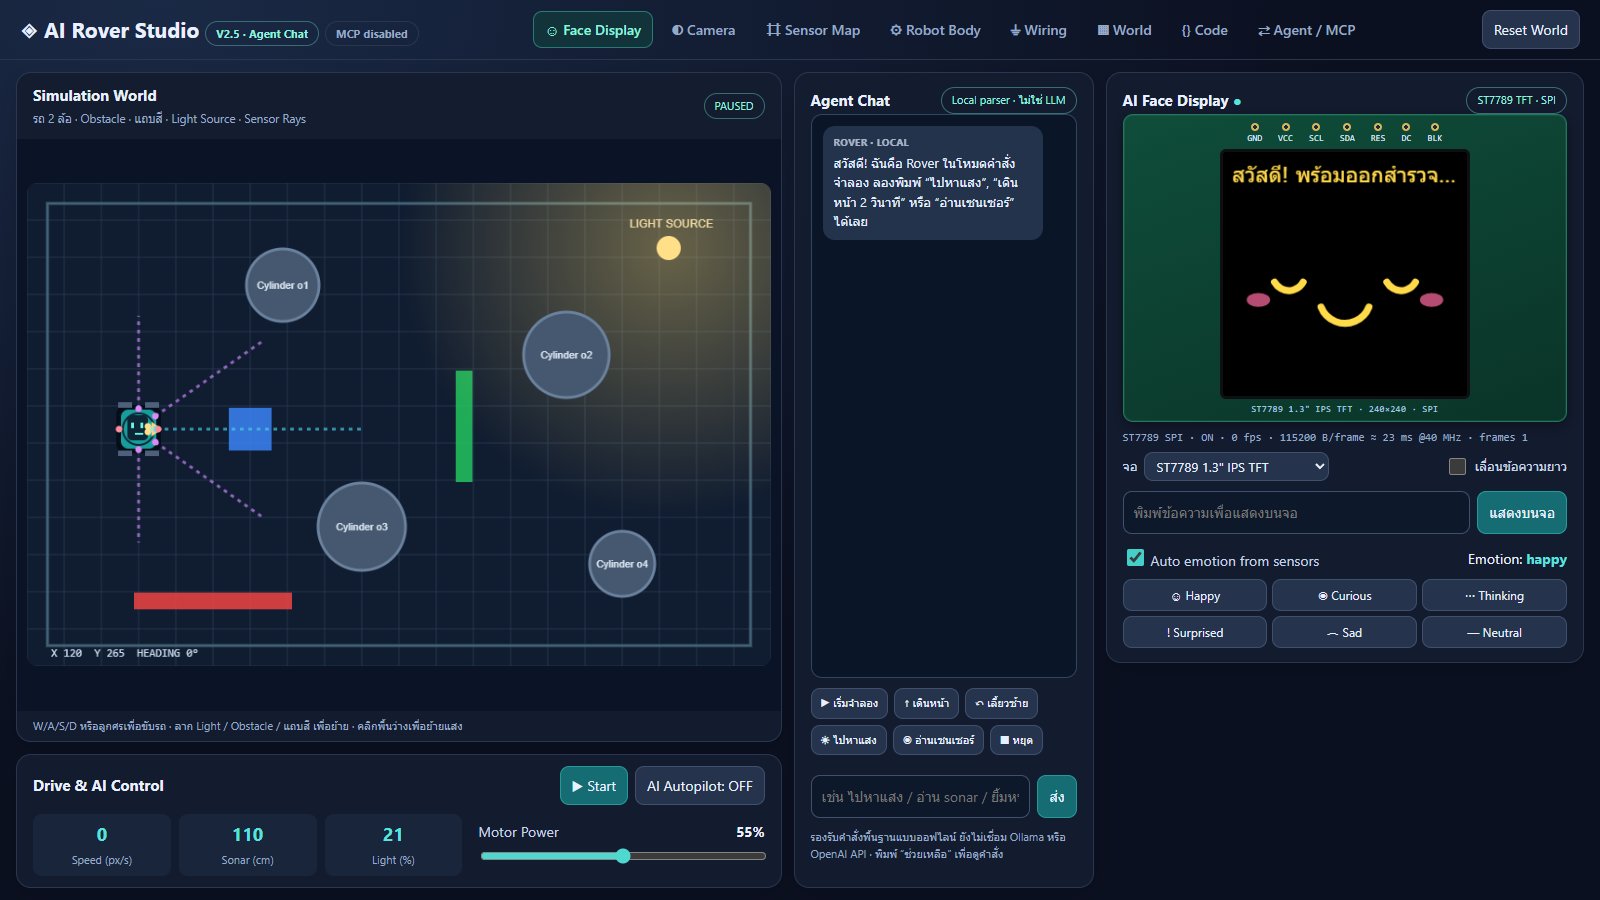Viewport: 1600px width, 900px height.
Task: Start the drive simulation
Action: [x=594, y=786]
